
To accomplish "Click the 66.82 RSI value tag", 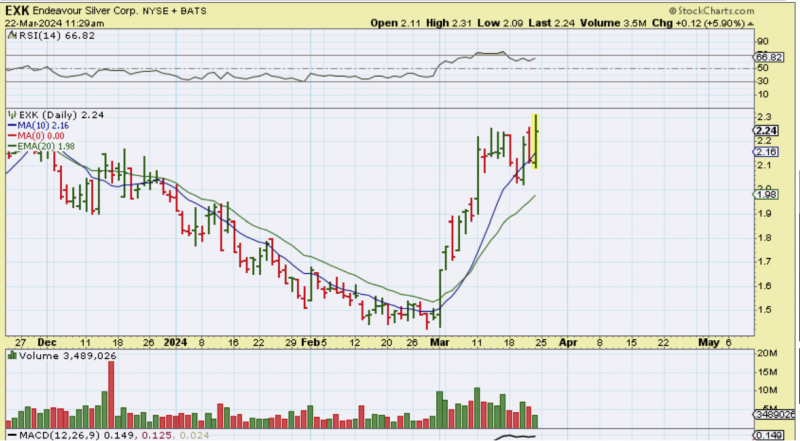I will 767,57.
